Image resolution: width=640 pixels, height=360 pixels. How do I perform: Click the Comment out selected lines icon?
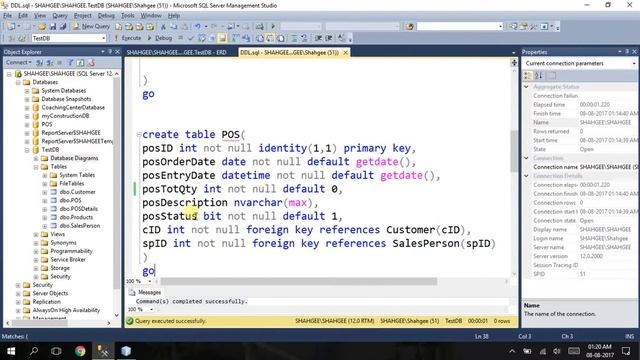coord(293,38)
